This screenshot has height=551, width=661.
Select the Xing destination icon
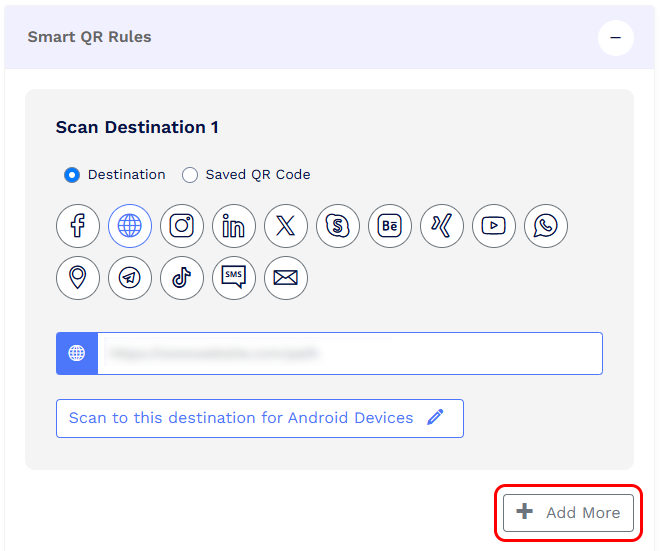pos(442,226)
